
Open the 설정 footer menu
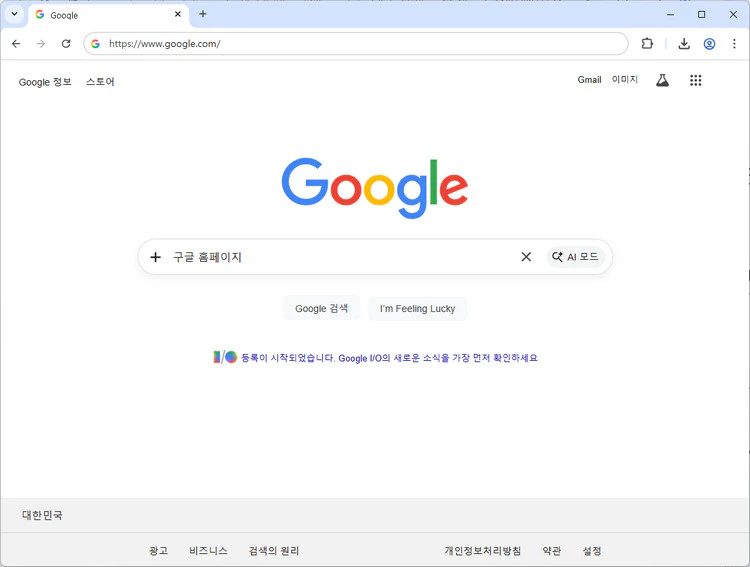coord(592,551)
